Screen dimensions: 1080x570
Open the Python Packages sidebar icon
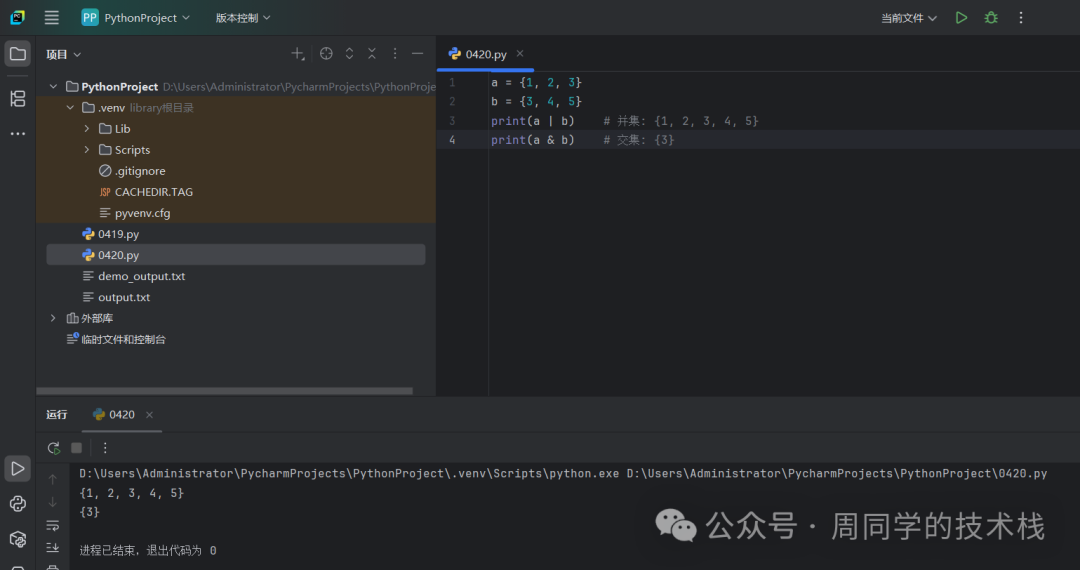tap(18, 539)
